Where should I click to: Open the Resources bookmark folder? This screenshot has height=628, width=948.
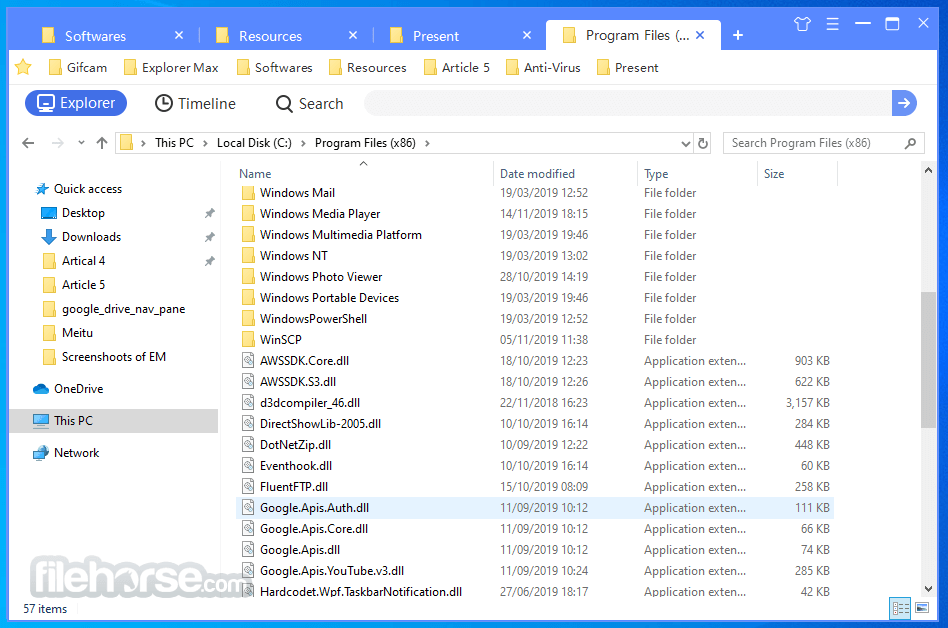pos(368,68)
